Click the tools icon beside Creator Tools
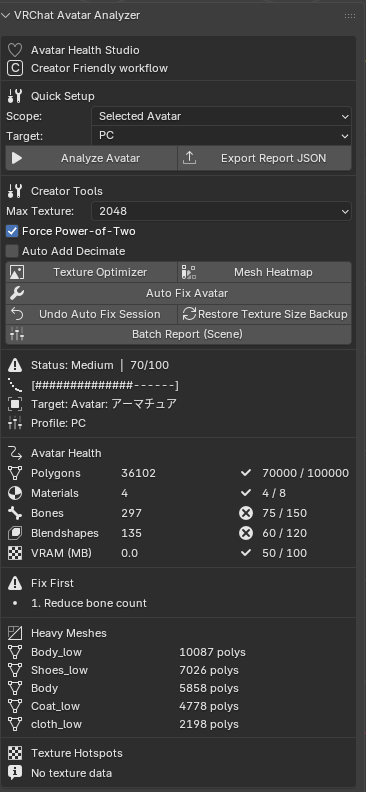Screen dimensions: 366x792 pyautogui.click(x=16, y=191)
